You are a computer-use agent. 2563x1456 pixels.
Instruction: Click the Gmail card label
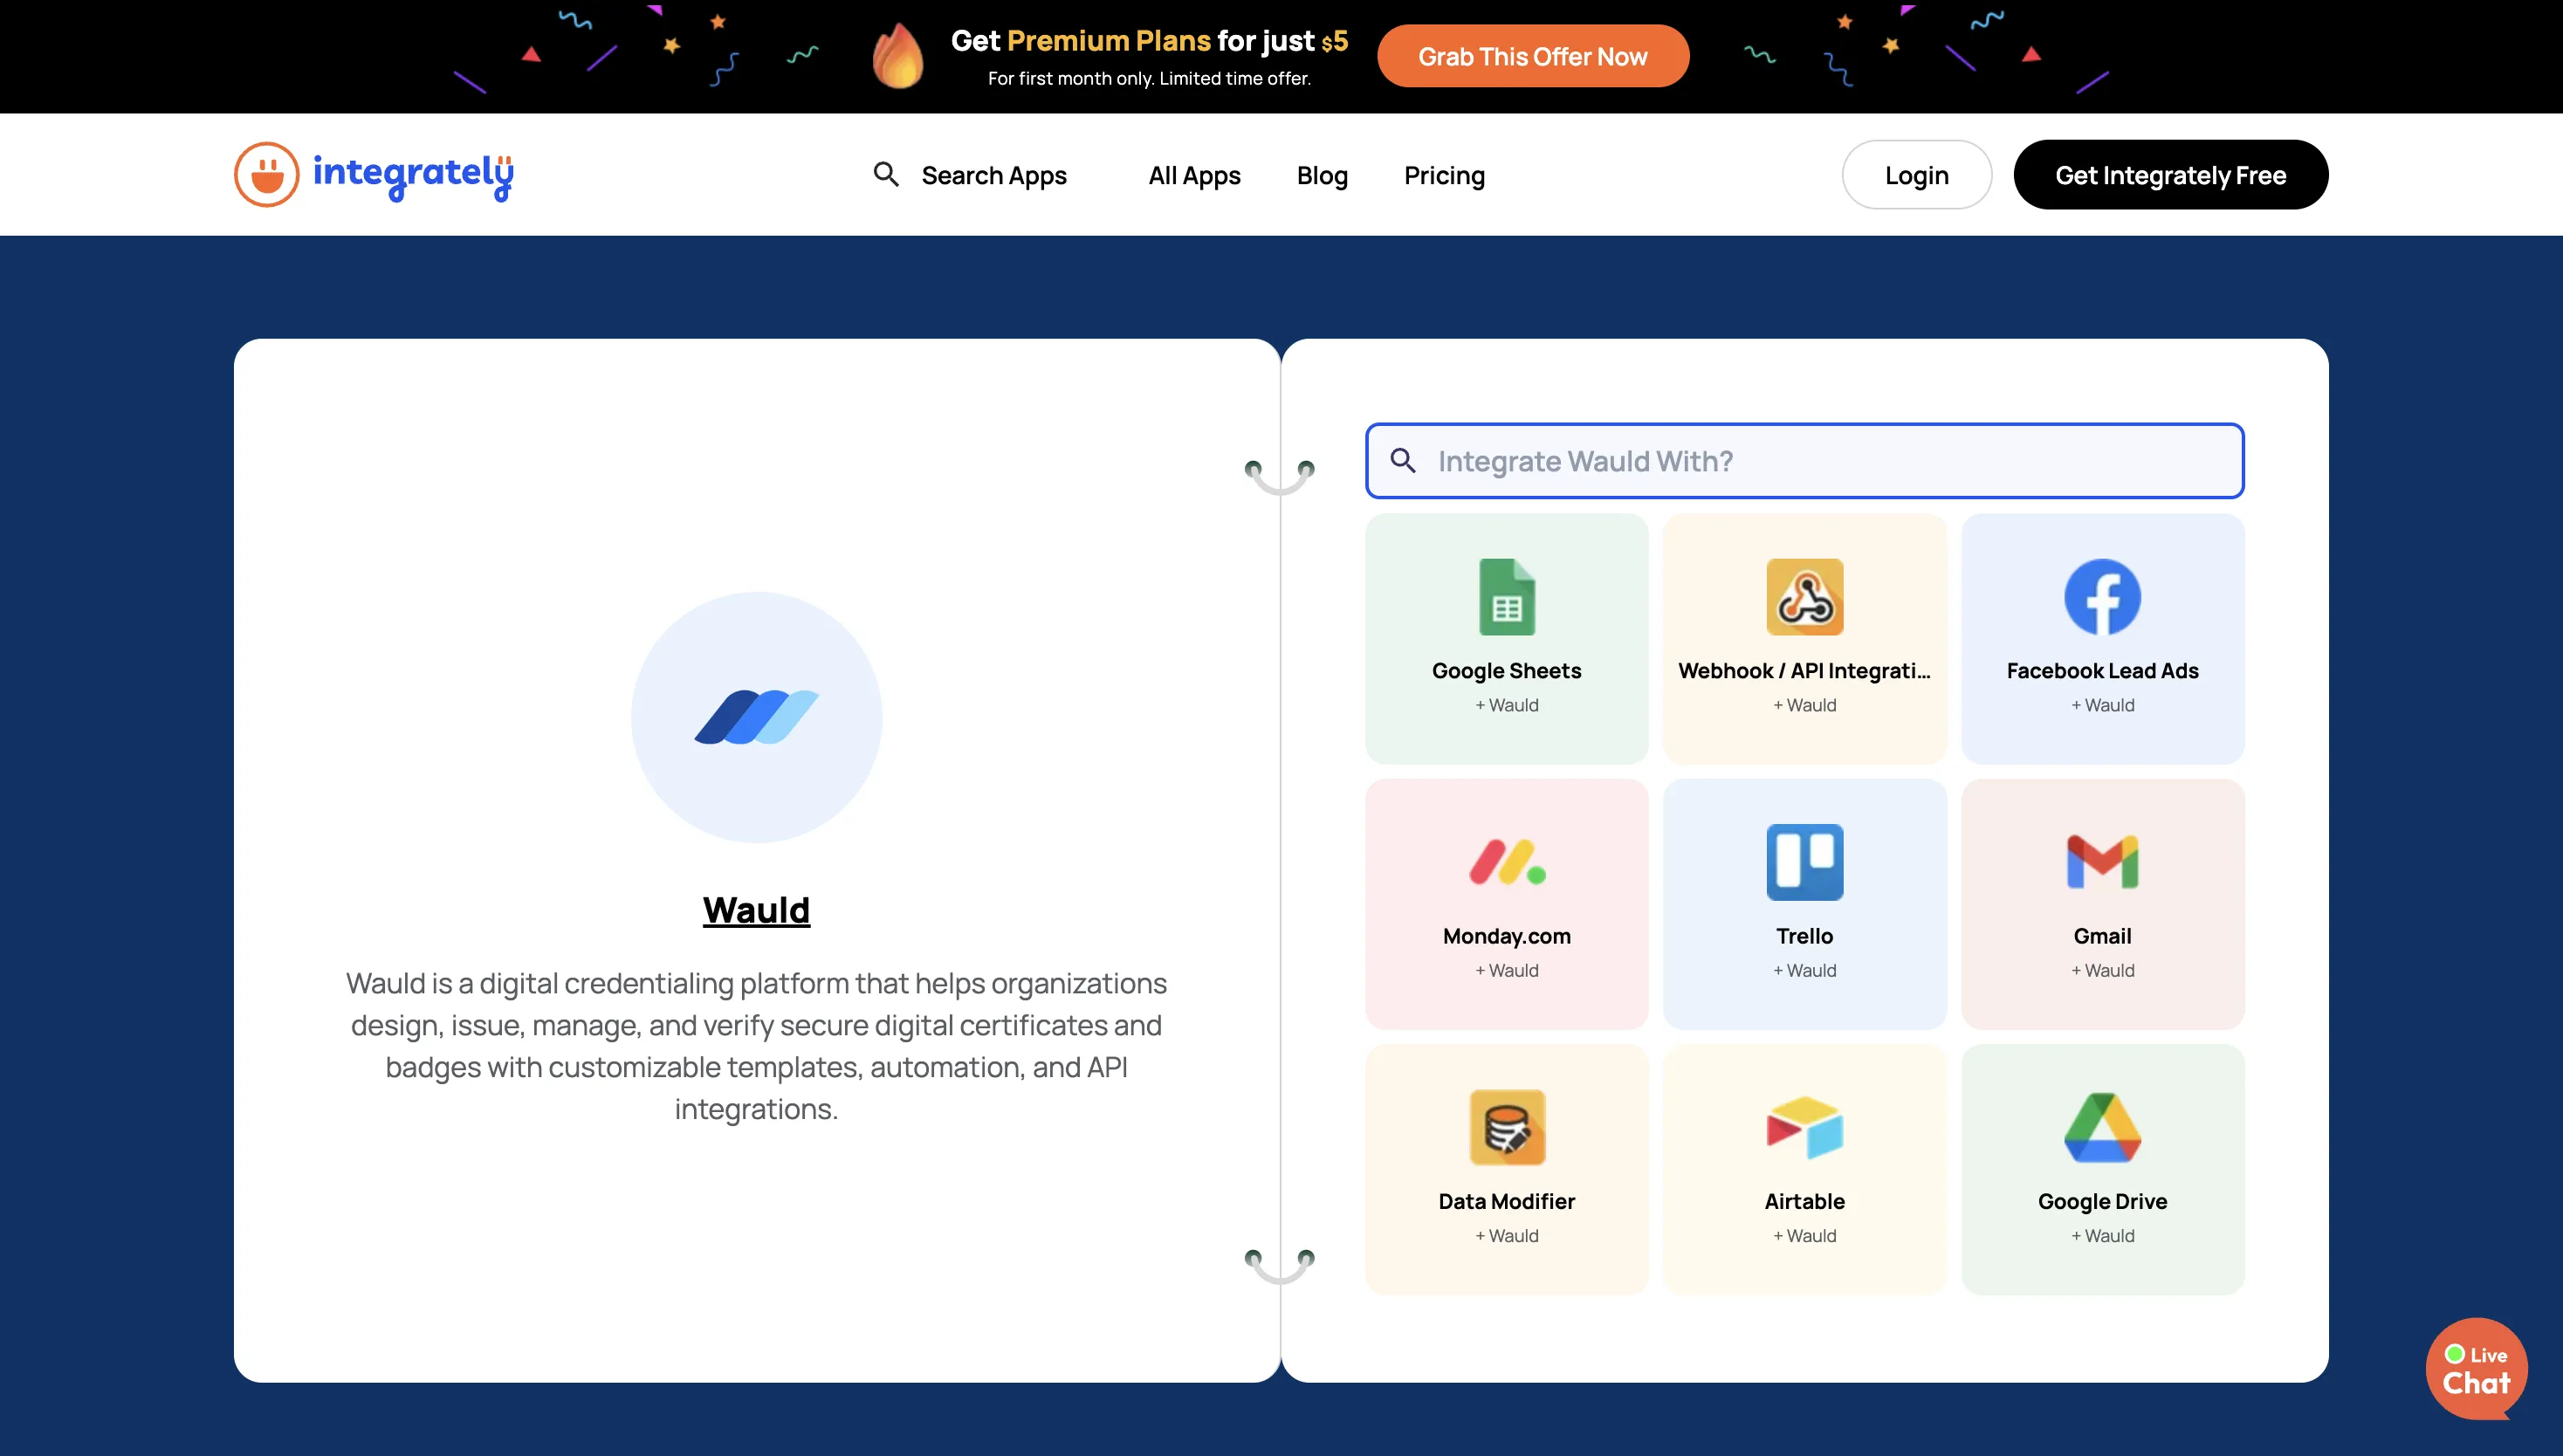(2102, 935)
